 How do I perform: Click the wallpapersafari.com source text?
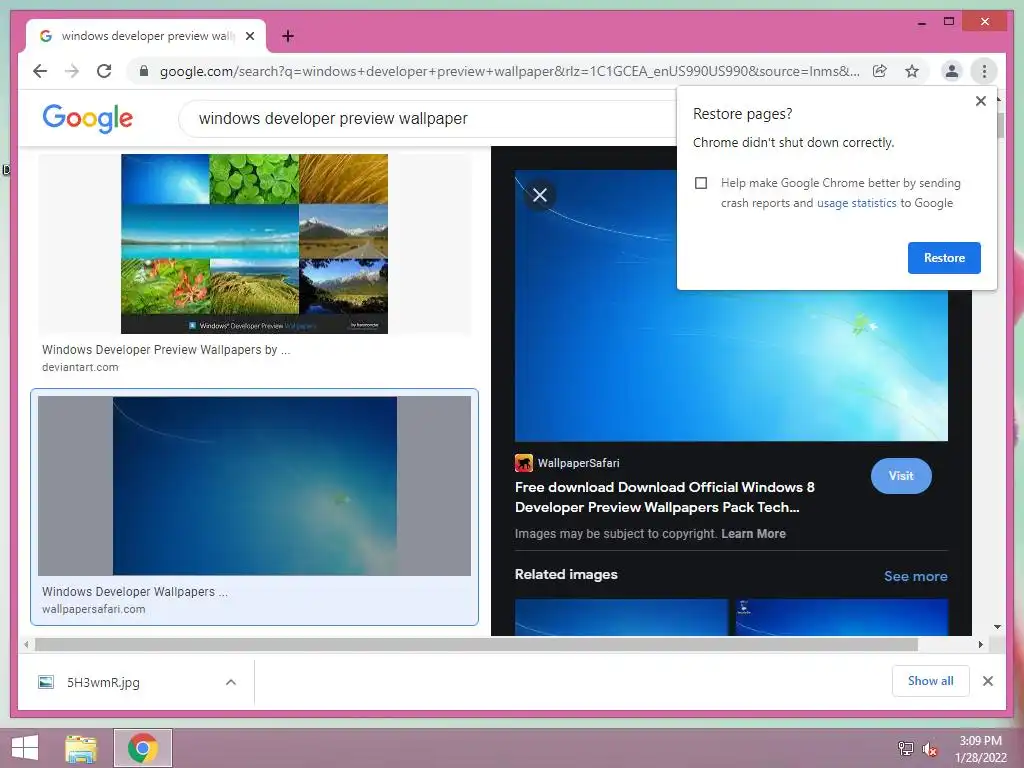pos(93,609)
